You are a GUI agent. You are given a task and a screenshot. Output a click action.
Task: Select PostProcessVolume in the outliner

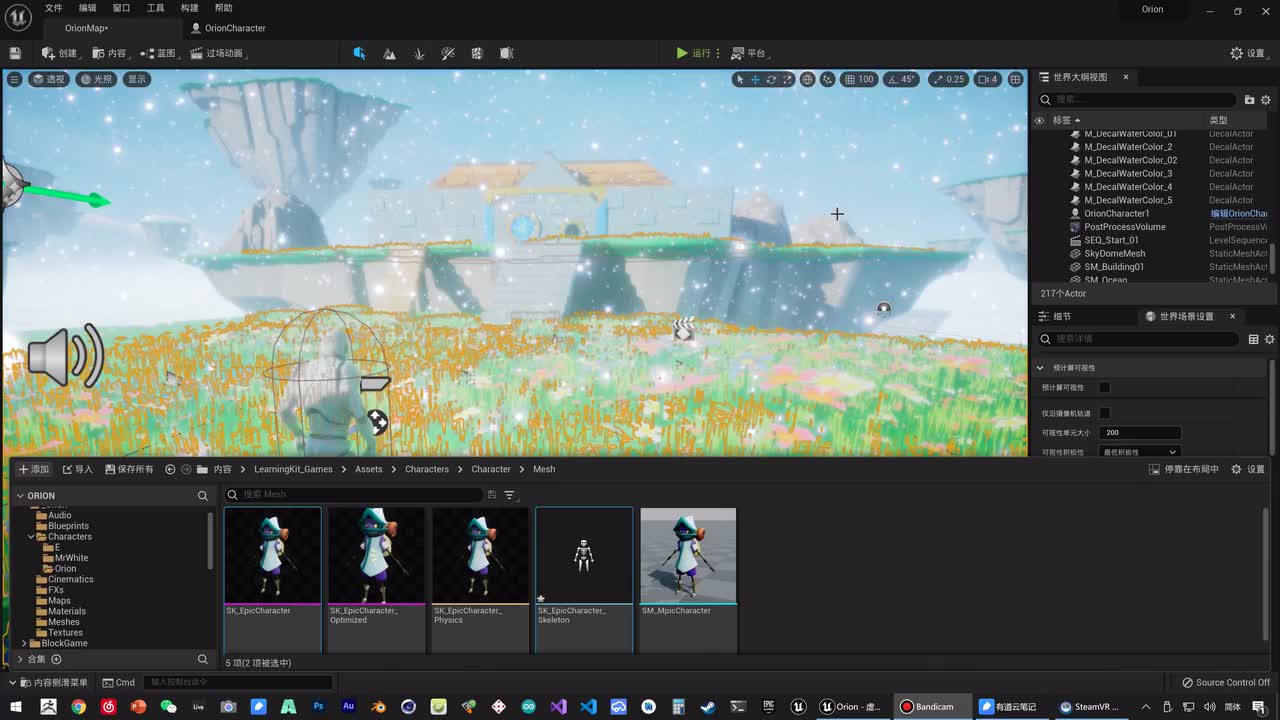point(1125,227)
